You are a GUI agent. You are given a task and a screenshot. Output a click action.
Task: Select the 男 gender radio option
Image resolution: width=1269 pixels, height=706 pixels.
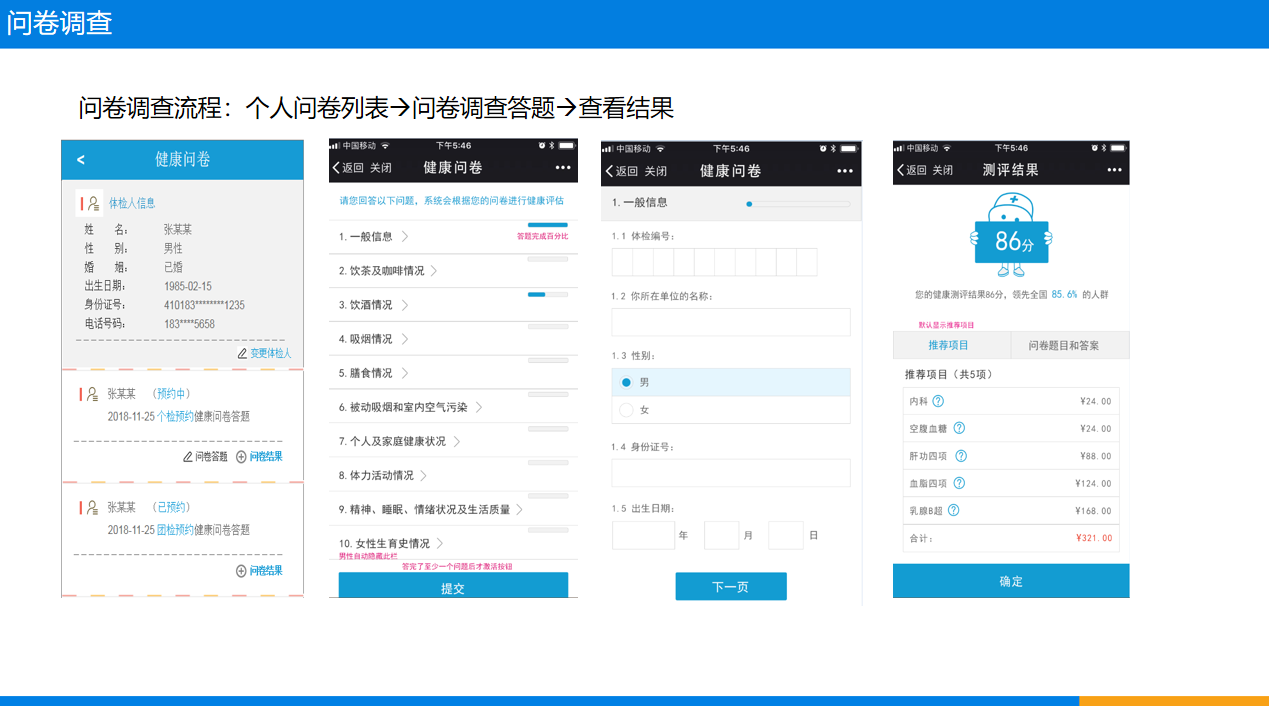(626, 382)
